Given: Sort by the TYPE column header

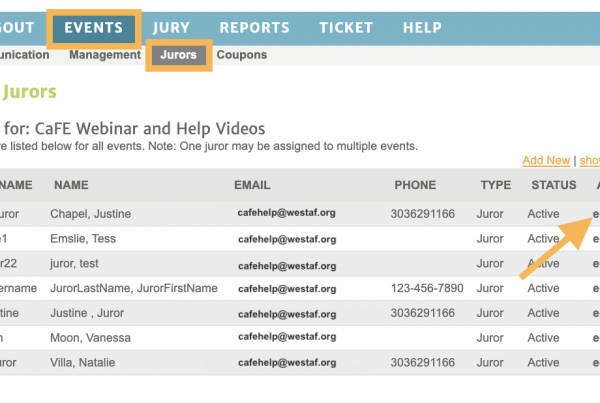Looking at the screenshot, I should tap(496, 185).
